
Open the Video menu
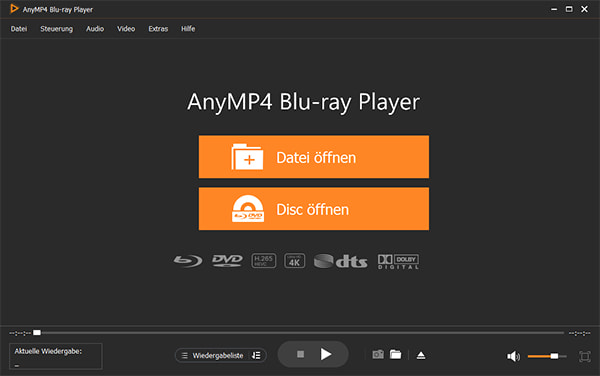126,29
